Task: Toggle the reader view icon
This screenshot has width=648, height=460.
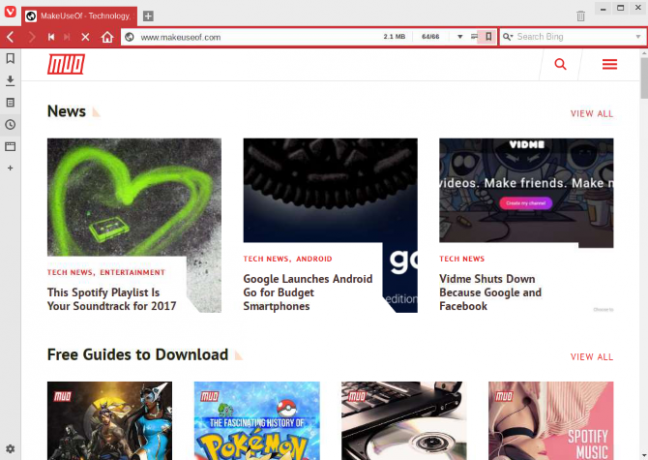Action: click(x=474, y=37)
